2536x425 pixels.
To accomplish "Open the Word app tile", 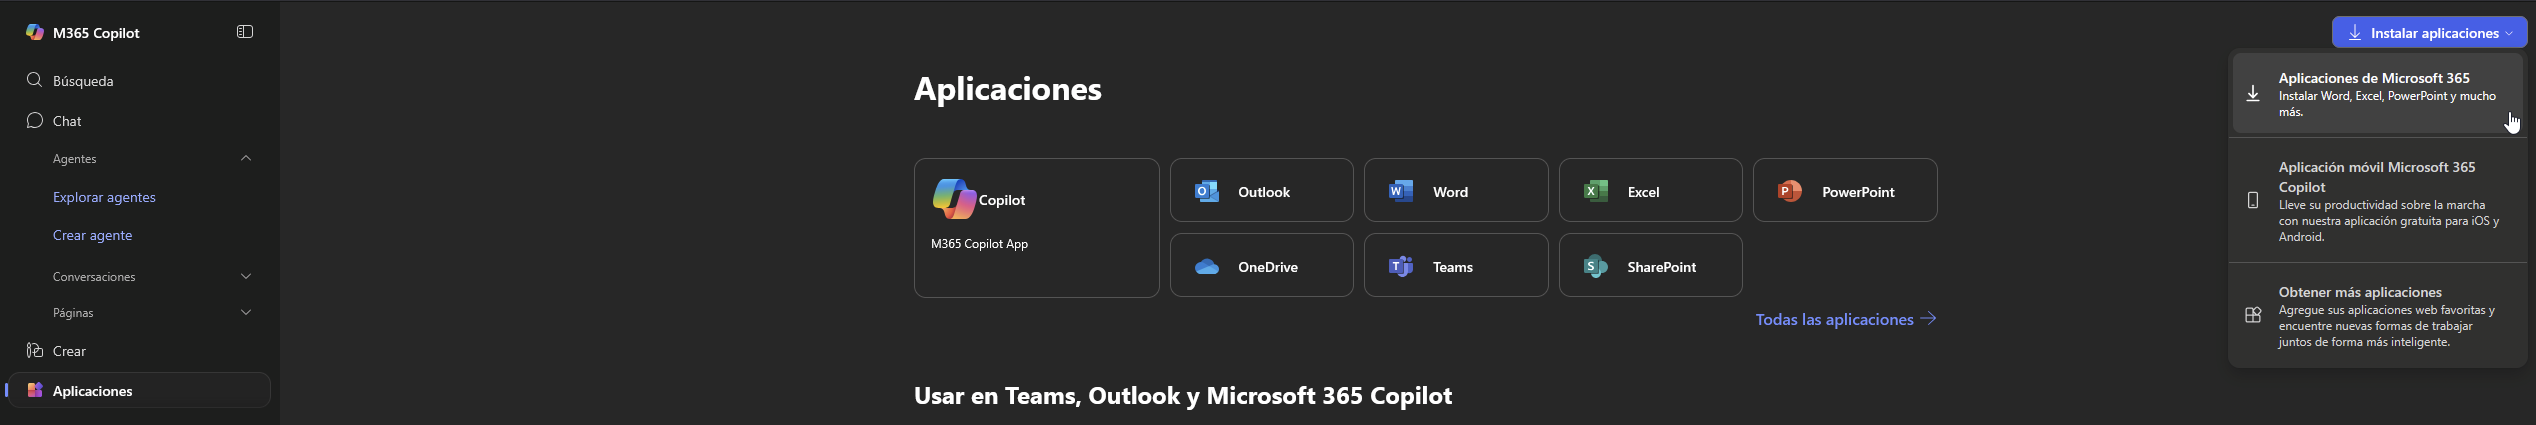I will tap(1456, 190).
